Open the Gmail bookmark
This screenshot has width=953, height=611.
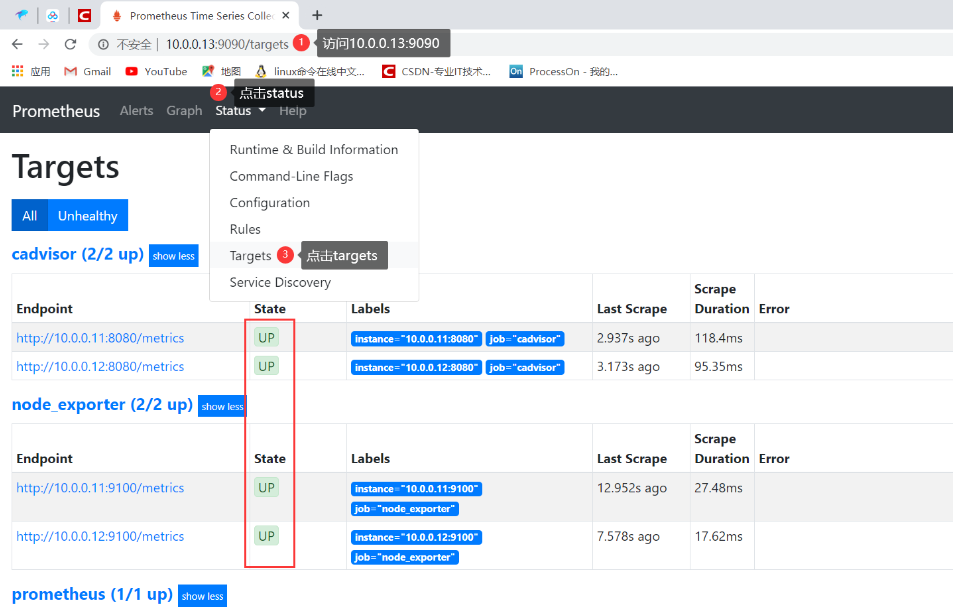tap(88, 71)
